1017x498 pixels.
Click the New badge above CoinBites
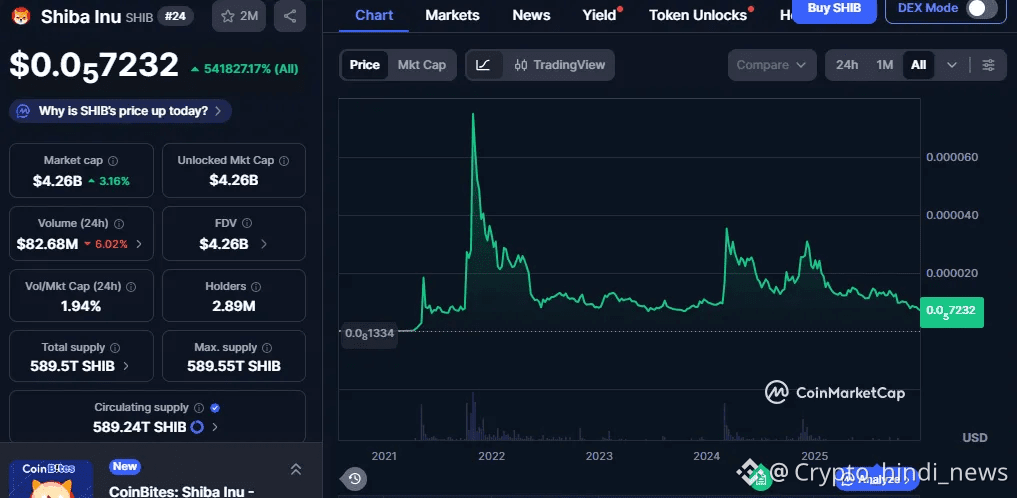[125, 466]
